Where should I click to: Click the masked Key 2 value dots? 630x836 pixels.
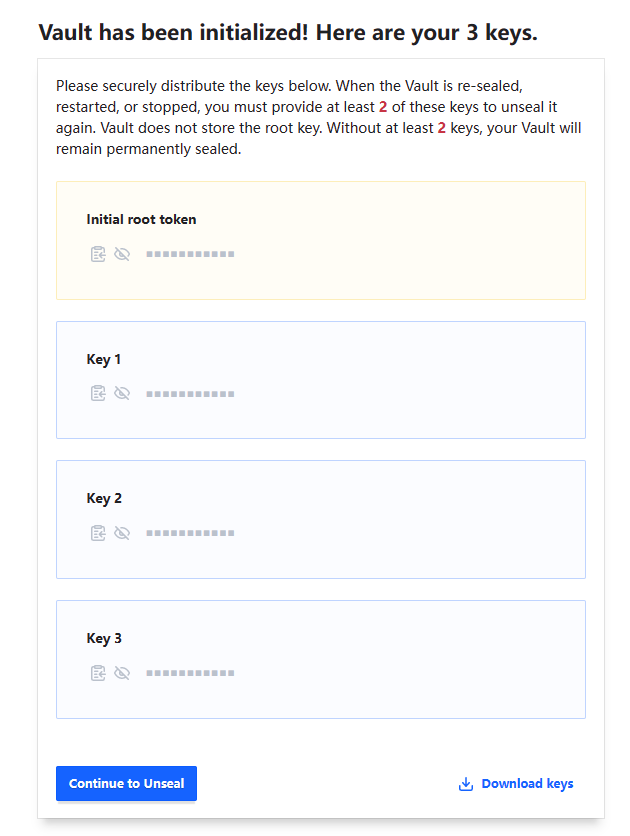coord(190,533)
